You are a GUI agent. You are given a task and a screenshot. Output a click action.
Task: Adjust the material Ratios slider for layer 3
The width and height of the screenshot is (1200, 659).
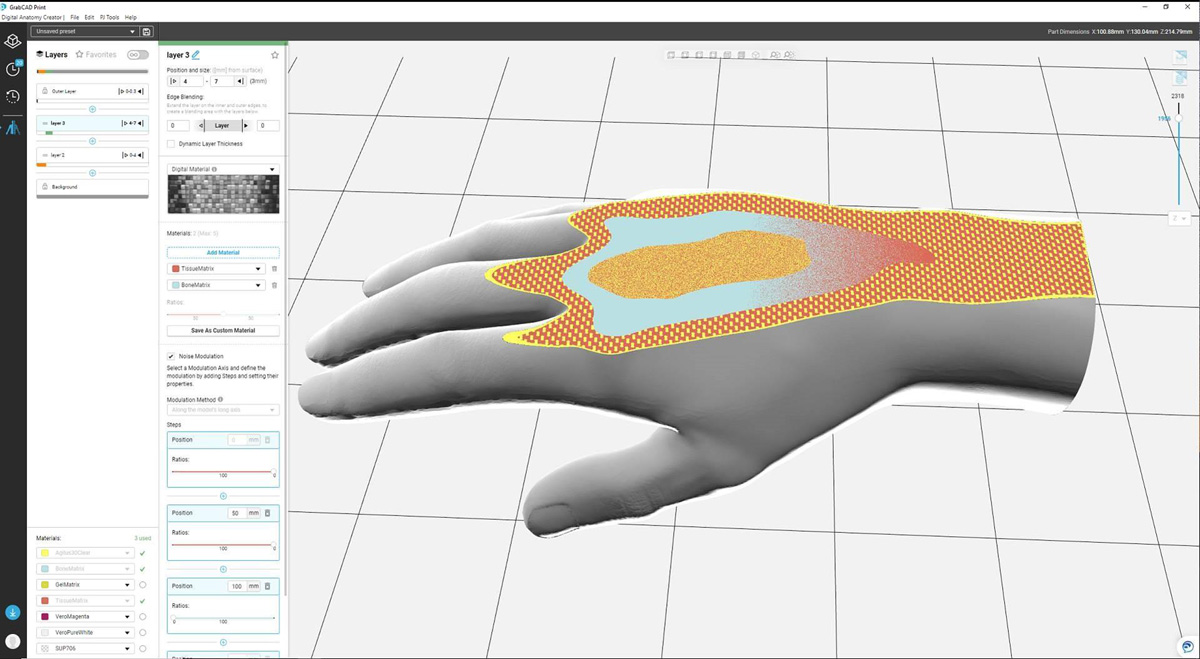pos(223,314)
